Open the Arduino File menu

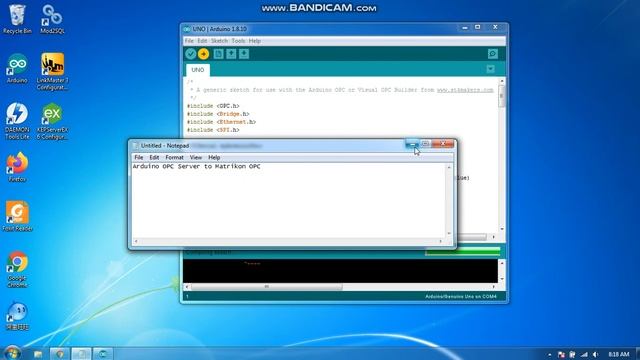pyautogui.click(x=189, y=41)
